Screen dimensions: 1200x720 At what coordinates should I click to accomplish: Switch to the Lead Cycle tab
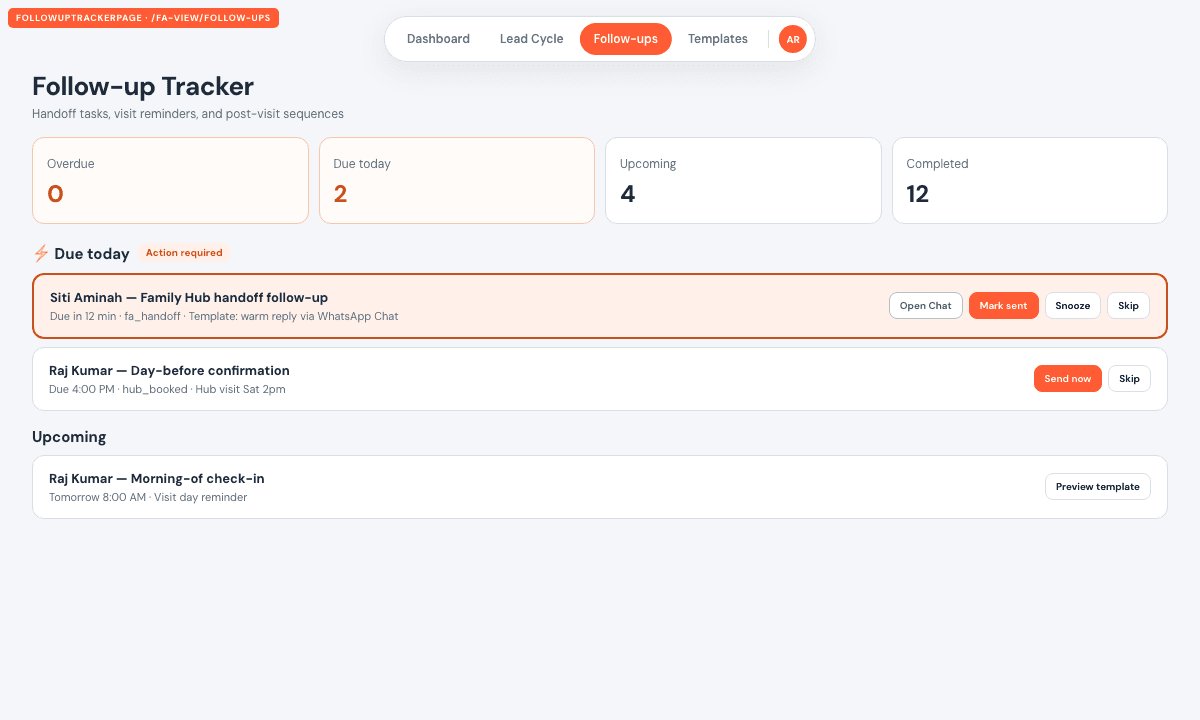tap(532, 39)
